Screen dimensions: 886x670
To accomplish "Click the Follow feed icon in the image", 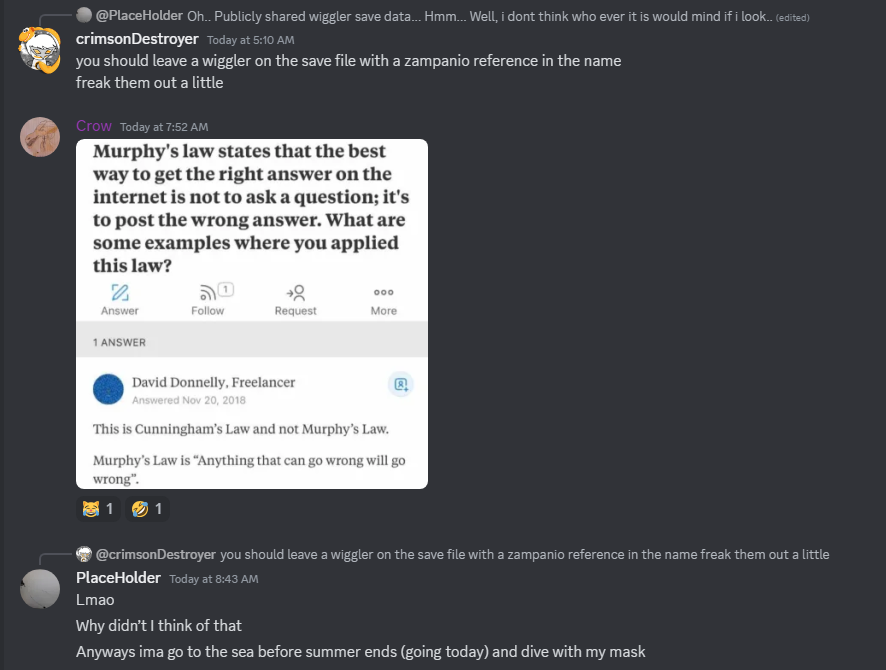I will click(208, 293).
